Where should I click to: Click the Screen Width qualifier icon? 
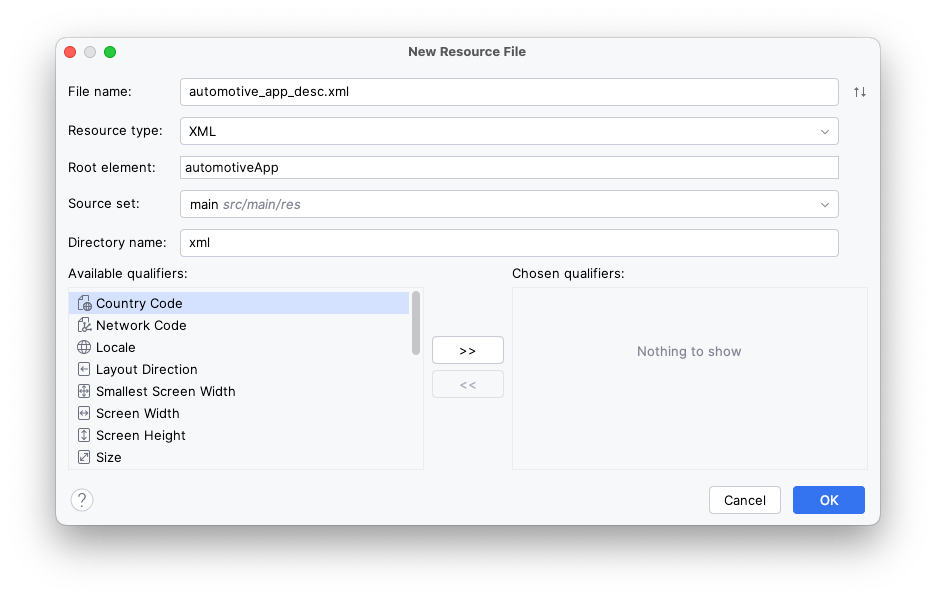(x=84, y=413)
